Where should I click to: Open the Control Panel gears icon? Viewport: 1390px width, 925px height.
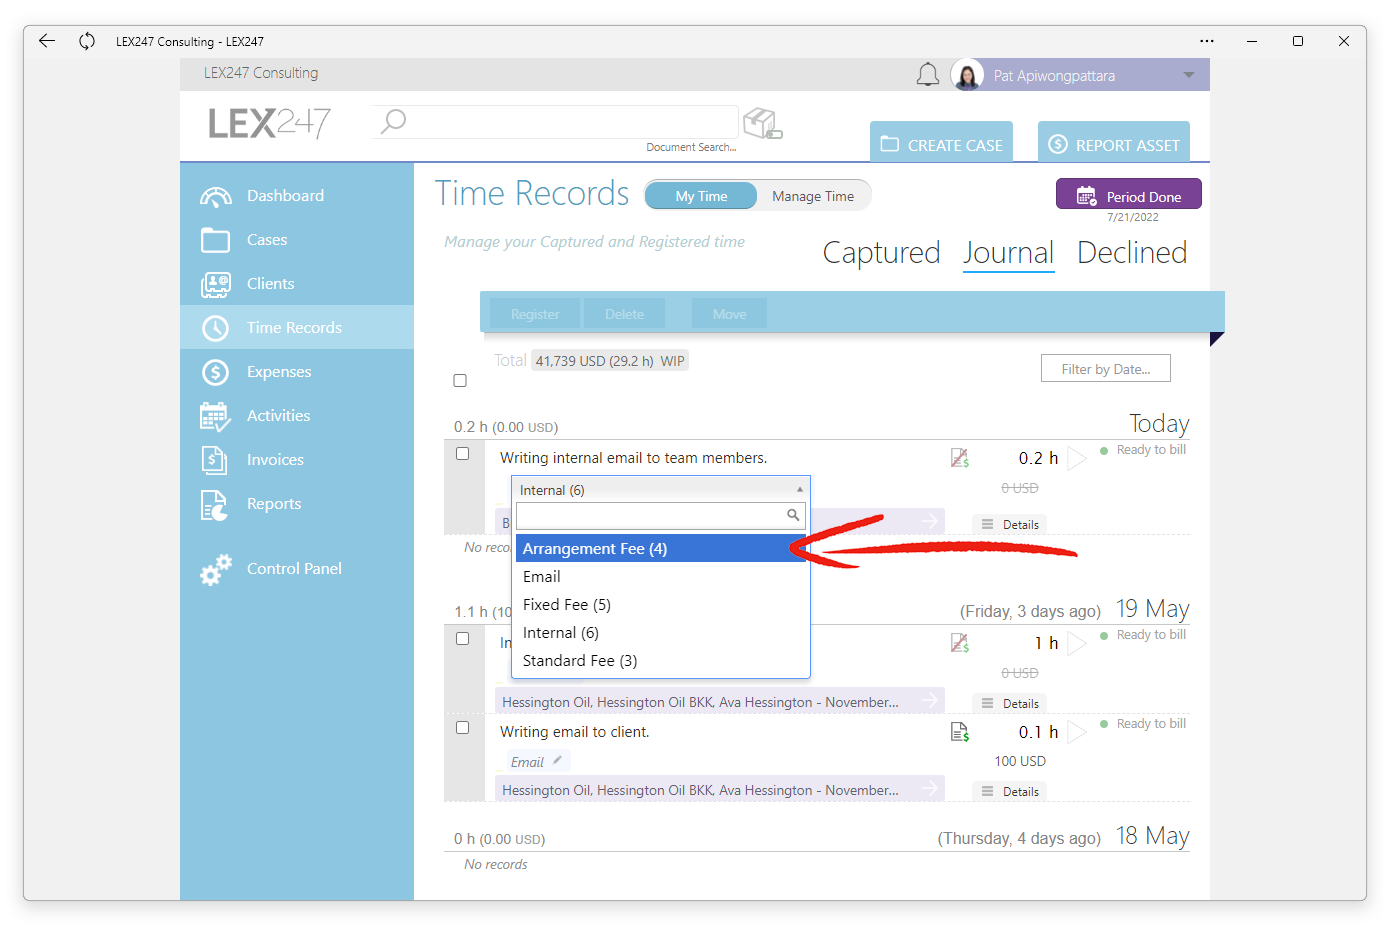click(x=215, y=569)
